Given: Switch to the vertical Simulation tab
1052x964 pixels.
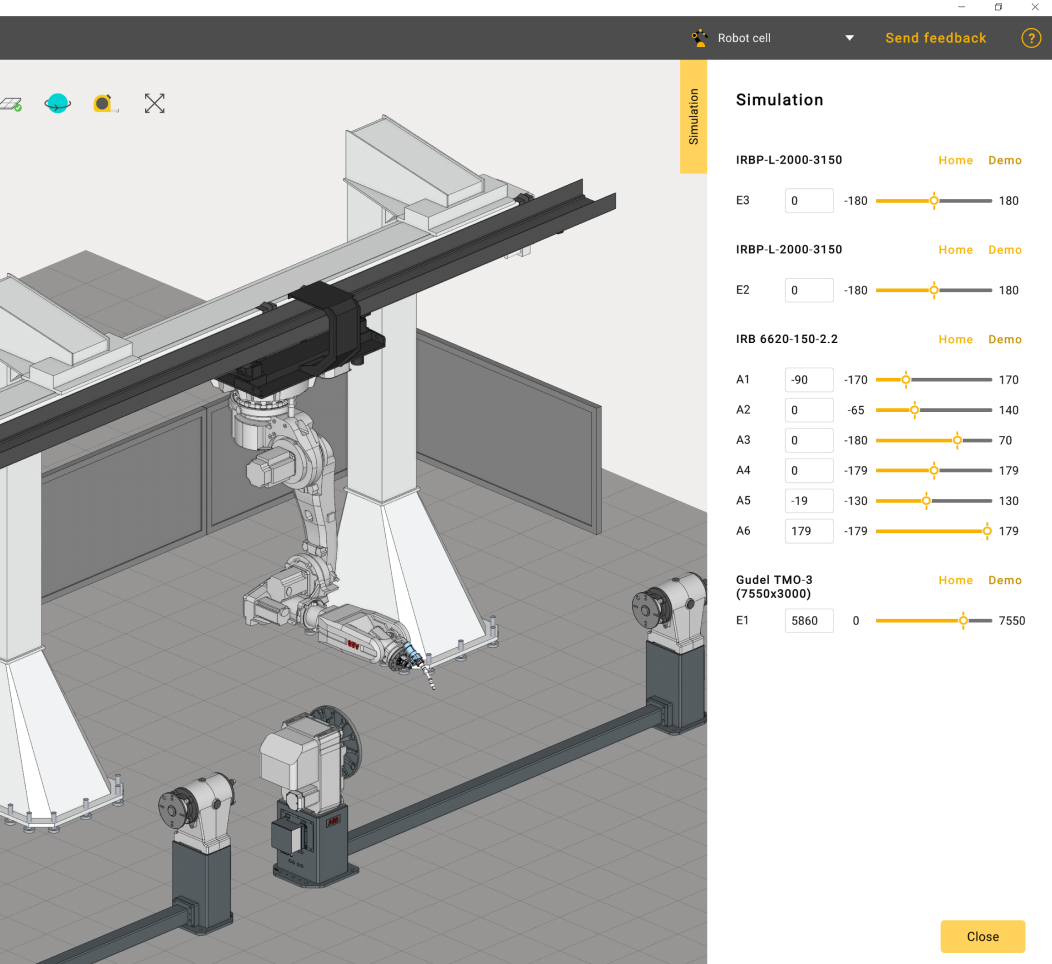Looking at the screenshot, I should 693,117.
